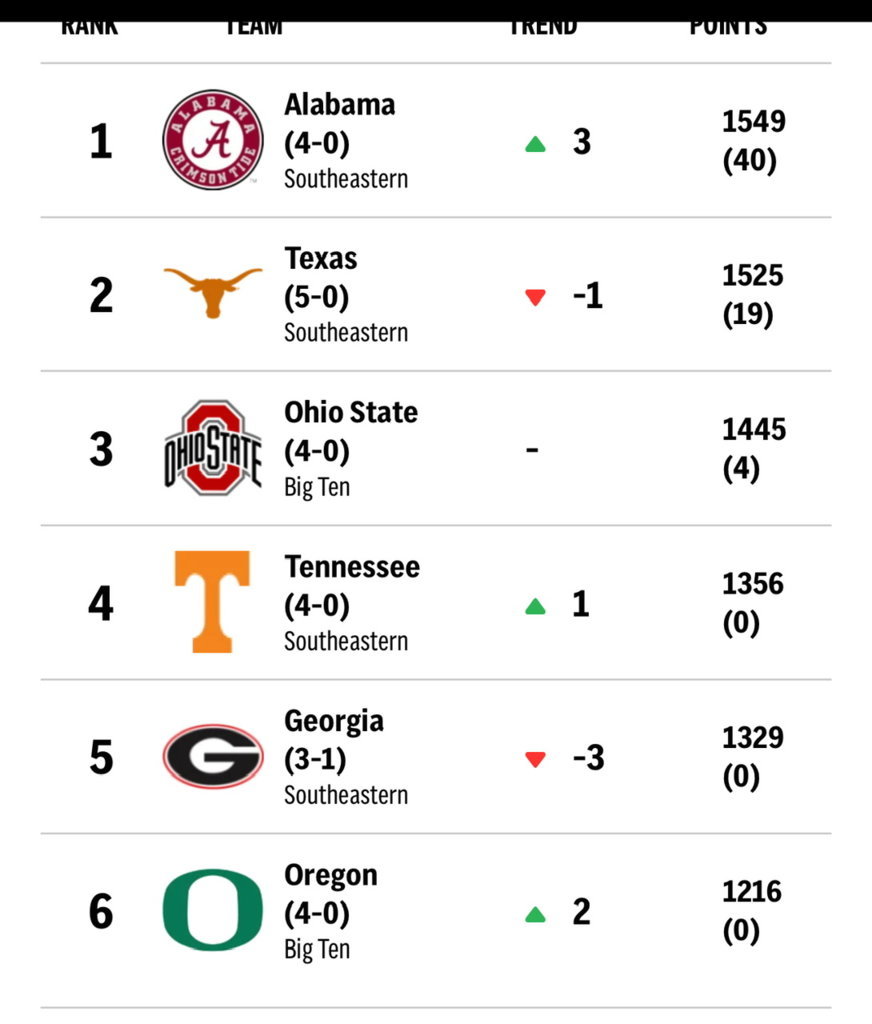
Task: Open the Georgia Bulldogs G logo
Action: coord(213,756)
